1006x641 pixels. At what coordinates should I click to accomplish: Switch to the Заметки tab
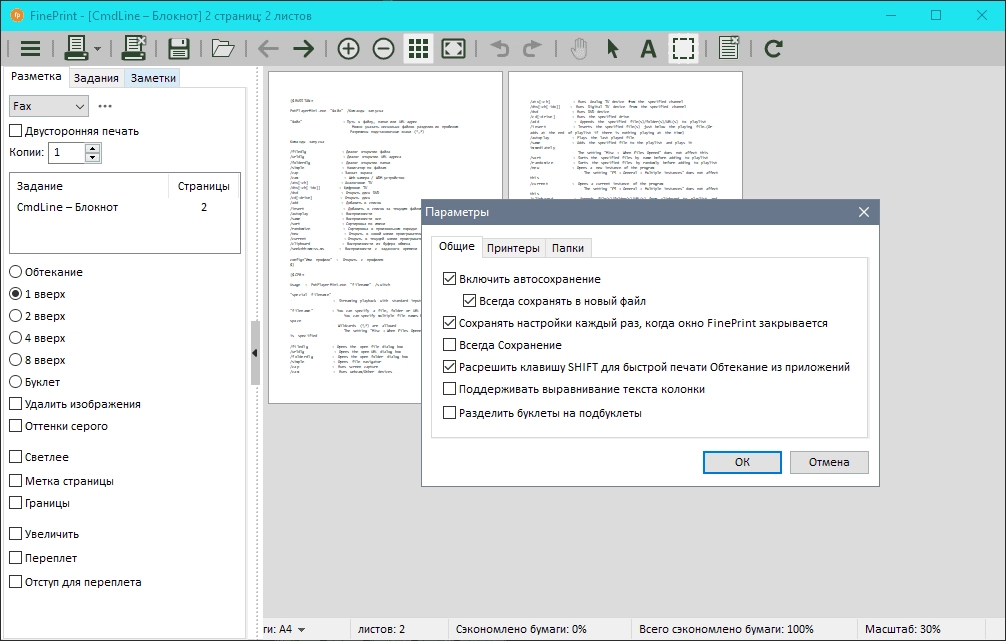(x=153, y=78)
